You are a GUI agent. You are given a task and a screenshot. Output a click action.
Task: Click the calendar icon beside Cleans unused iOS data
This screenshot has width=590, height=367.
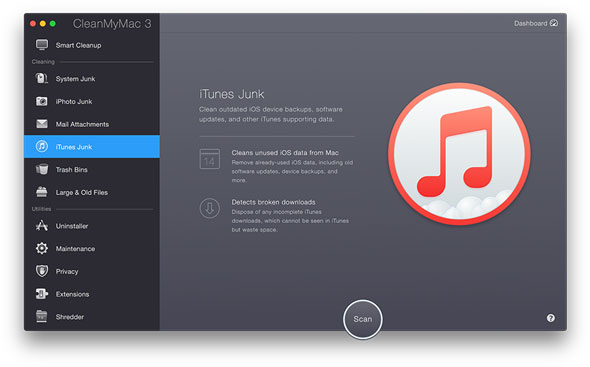pyautogui.click(x=210, y=158)
